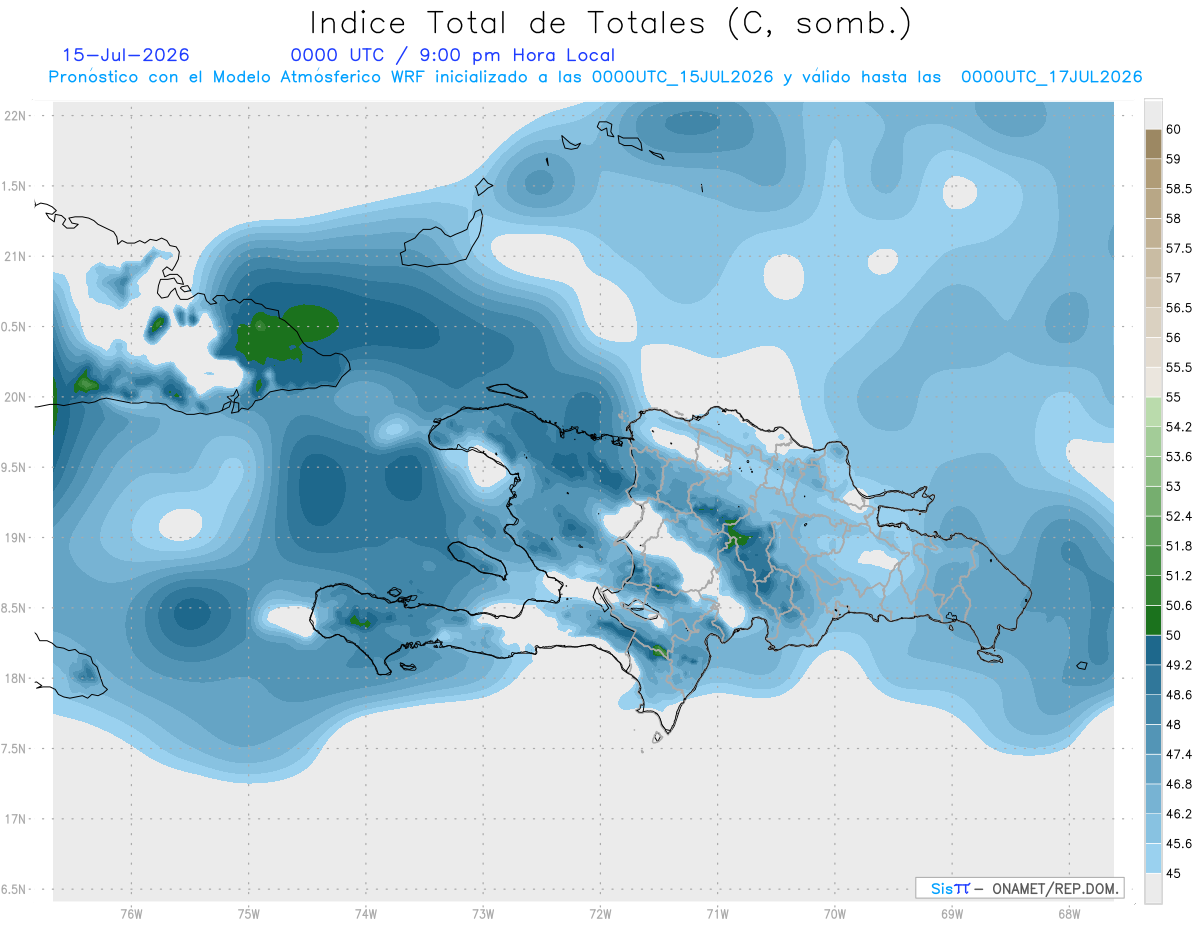This screenshot has width=1200, height=927.
Task: Click the "69W" longitude label
Action: tap(951, 914)
